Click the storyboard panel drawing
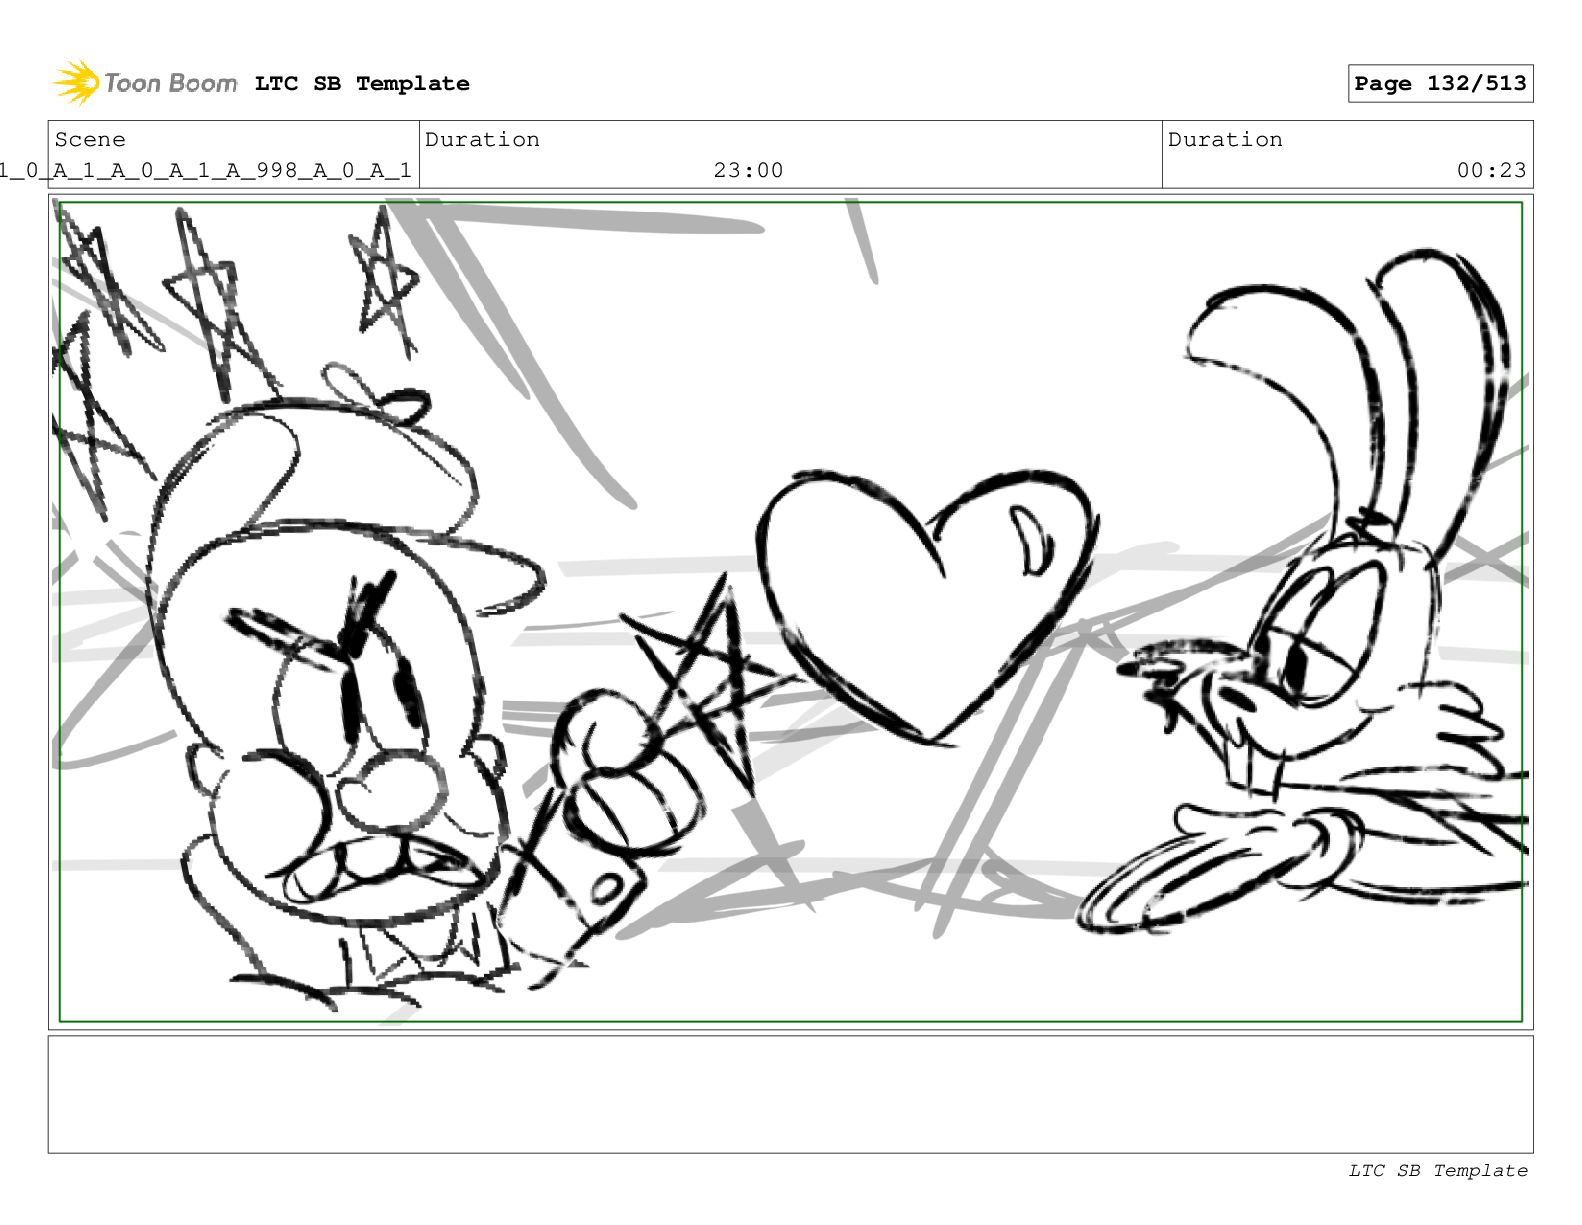1582x1225 pixels. [790, 612]
